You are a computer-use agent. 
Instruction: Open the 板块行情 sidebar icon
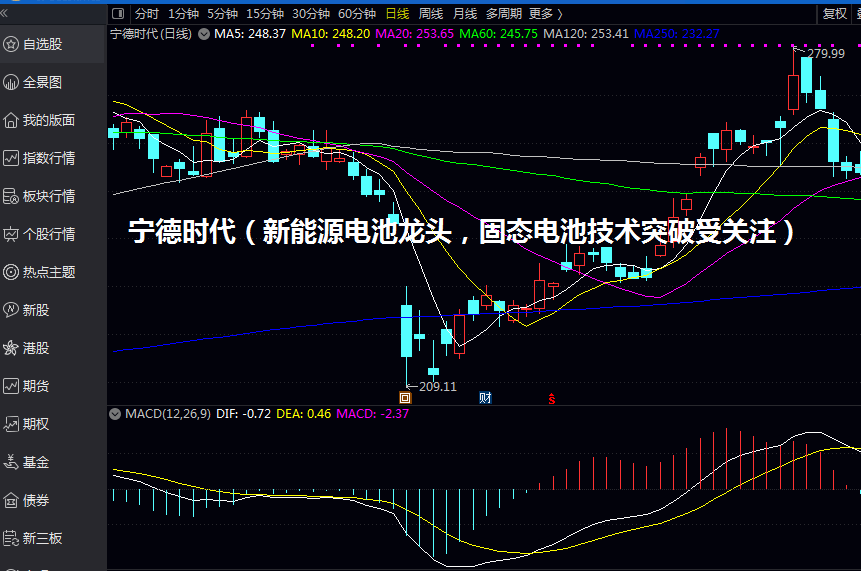11,196
